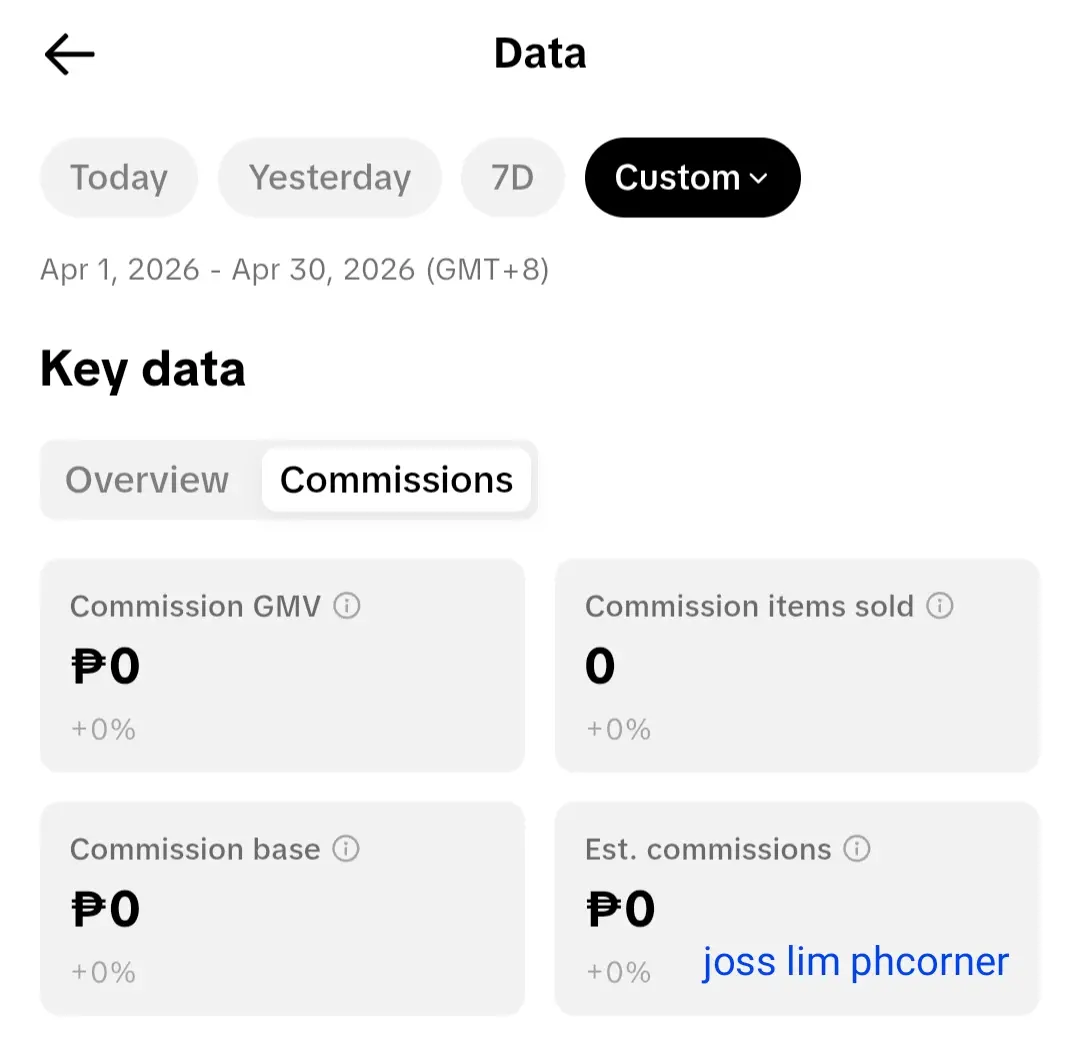Open the Commission base card

pyautogui.click(x=282, y=908)
